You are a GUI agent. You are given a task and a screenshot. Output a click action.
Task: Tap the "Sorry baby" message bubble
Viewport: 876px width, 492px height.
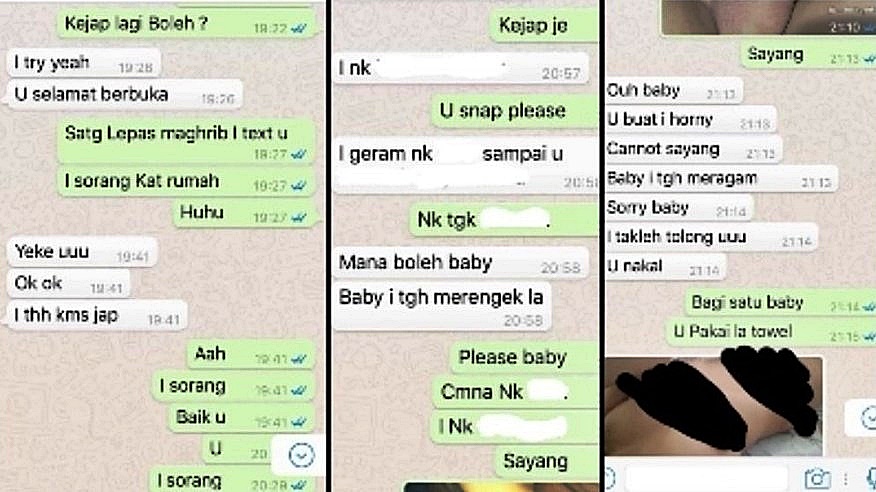click(679, 208)
